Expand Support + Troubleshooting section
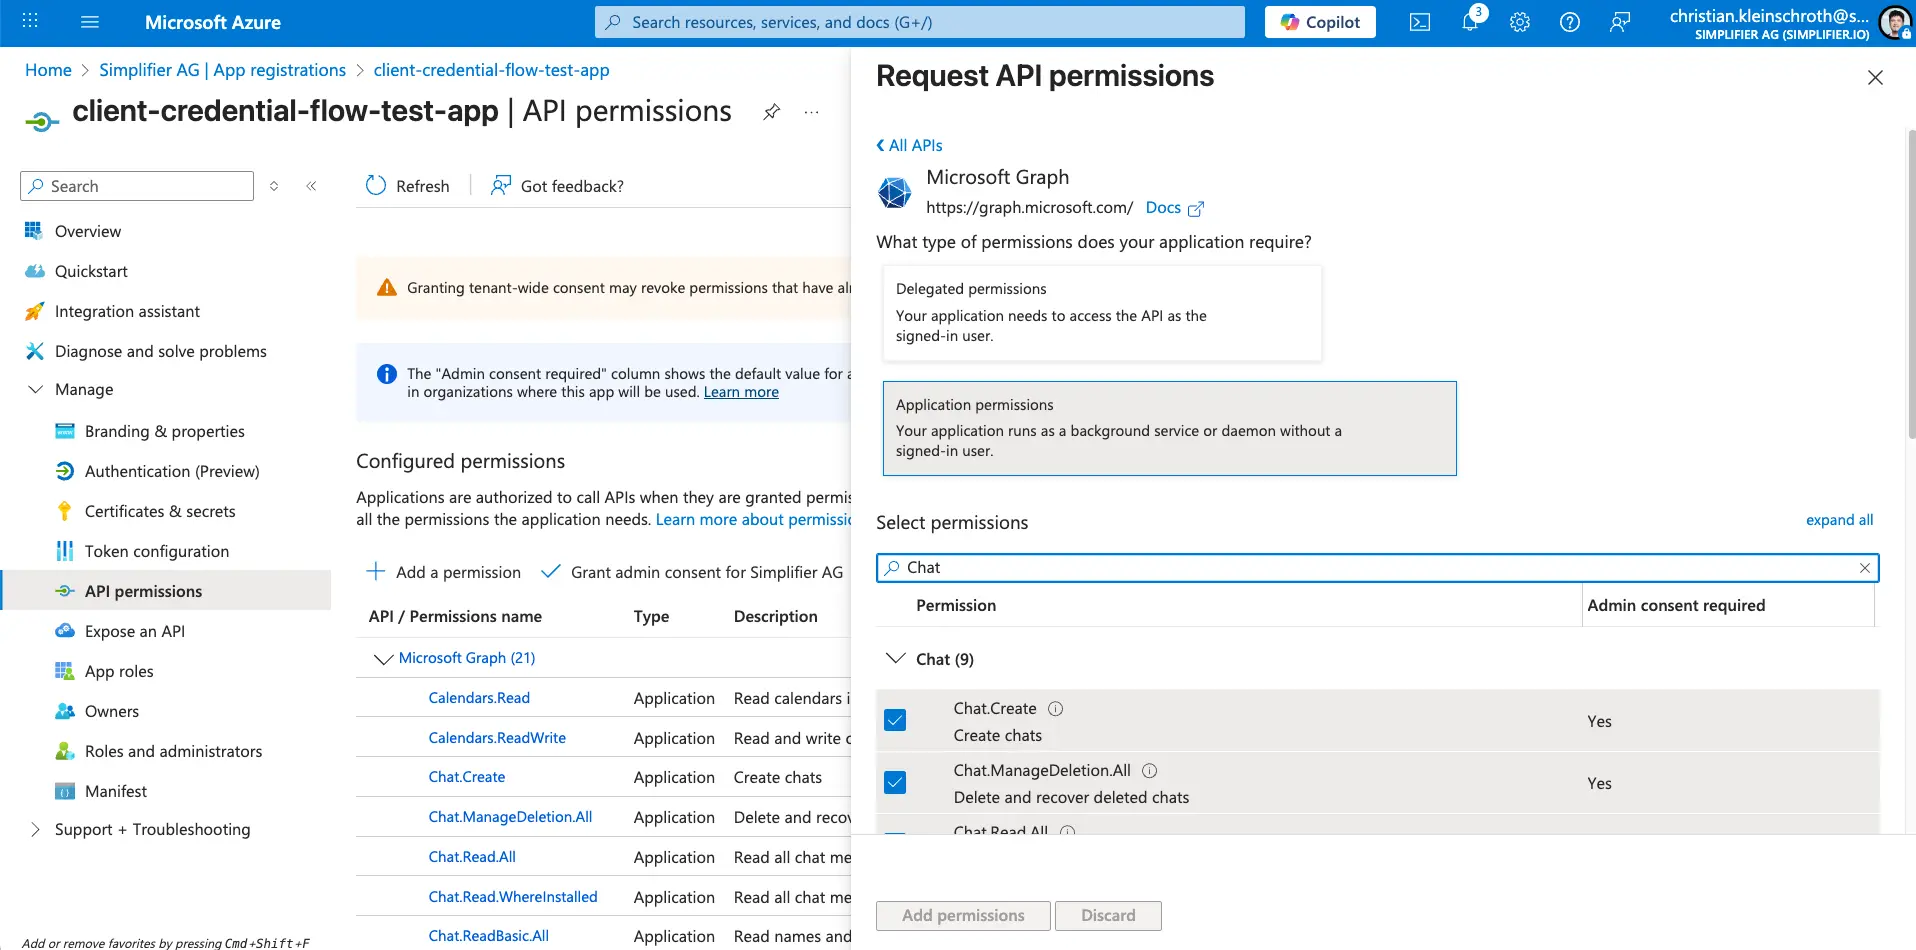1916x950 pixels. [x=36, y=830]
